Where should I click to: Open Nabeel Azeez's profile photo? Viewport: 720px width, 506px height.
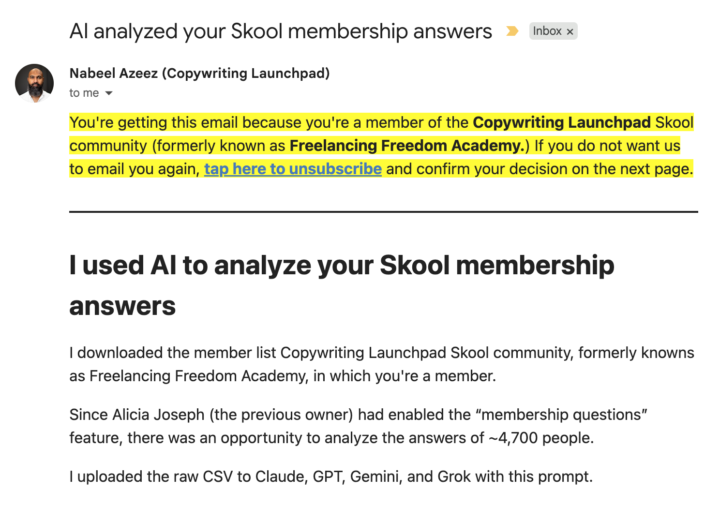click(x=34, y=83)
